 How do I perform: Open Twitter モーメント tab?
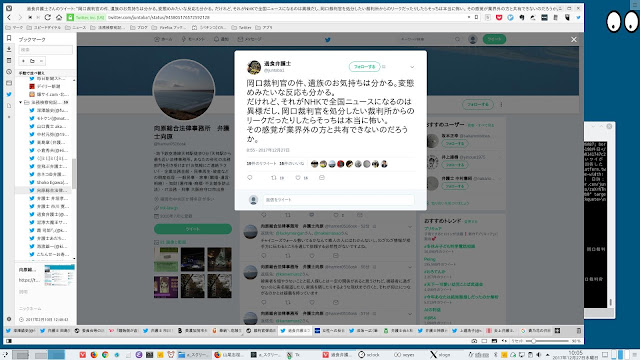pyautogui.click(x=193, y=39)
